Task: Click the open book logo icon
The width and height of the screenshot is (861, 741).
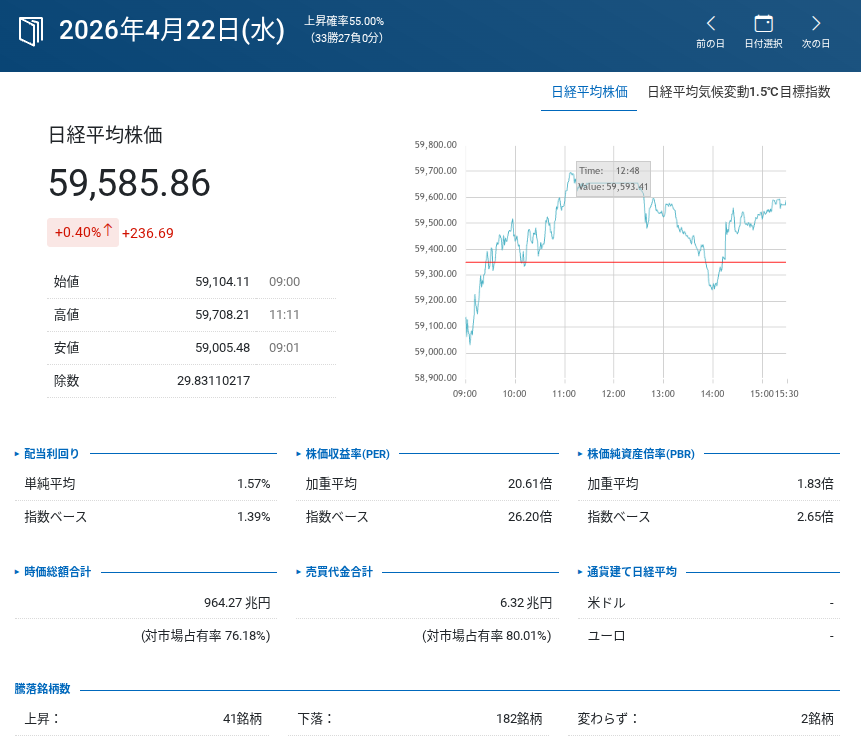Action: tap(32, 31)
